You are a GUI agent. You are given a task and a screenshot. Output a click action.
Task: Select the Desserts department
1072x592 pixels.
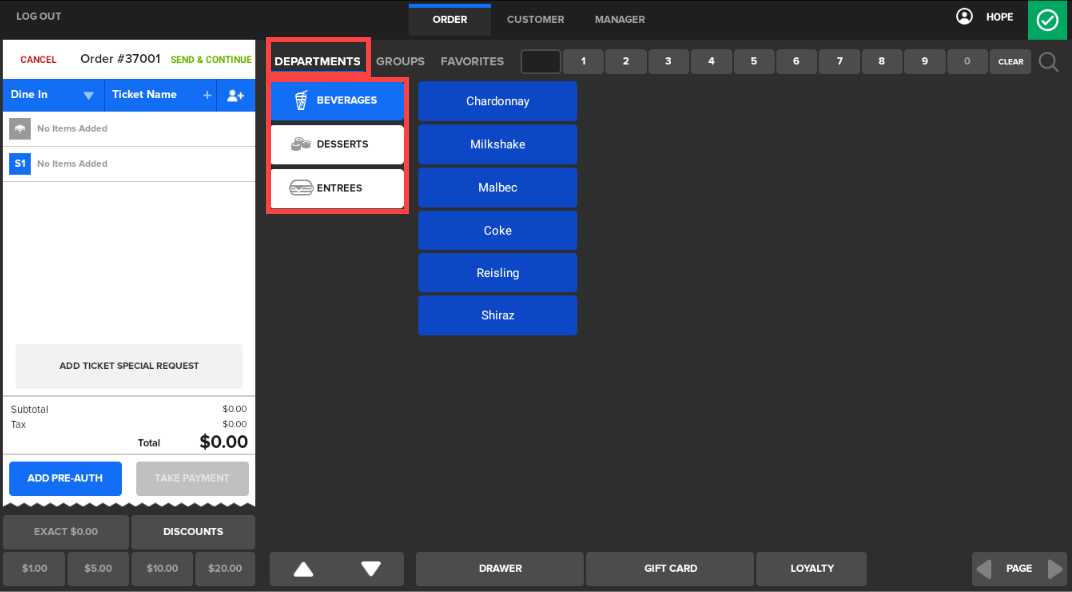(337, 145)
